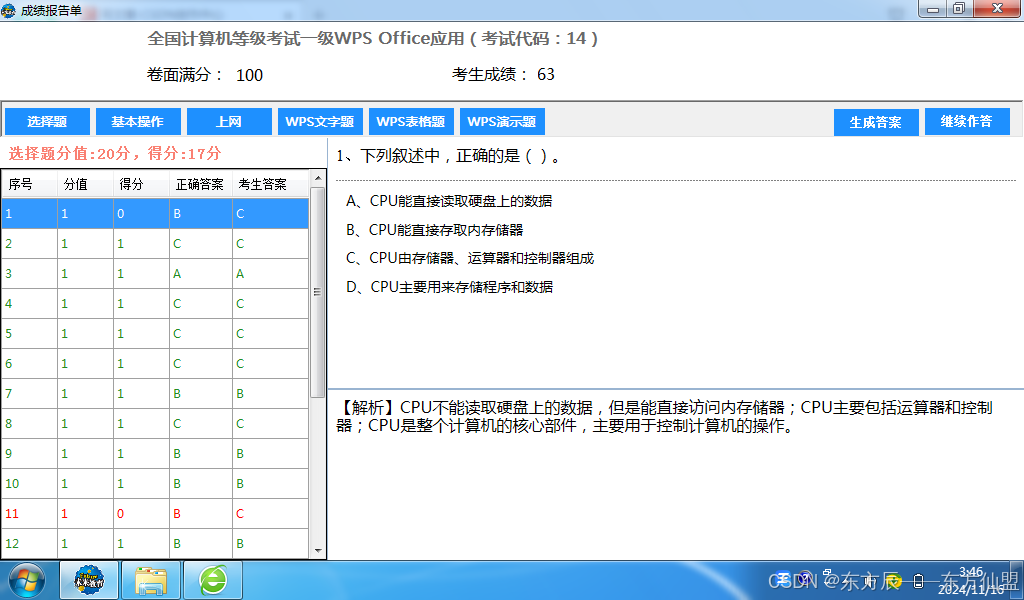
Task: Open the file explorer taskbar icon
Action: [x=151, y=580]
